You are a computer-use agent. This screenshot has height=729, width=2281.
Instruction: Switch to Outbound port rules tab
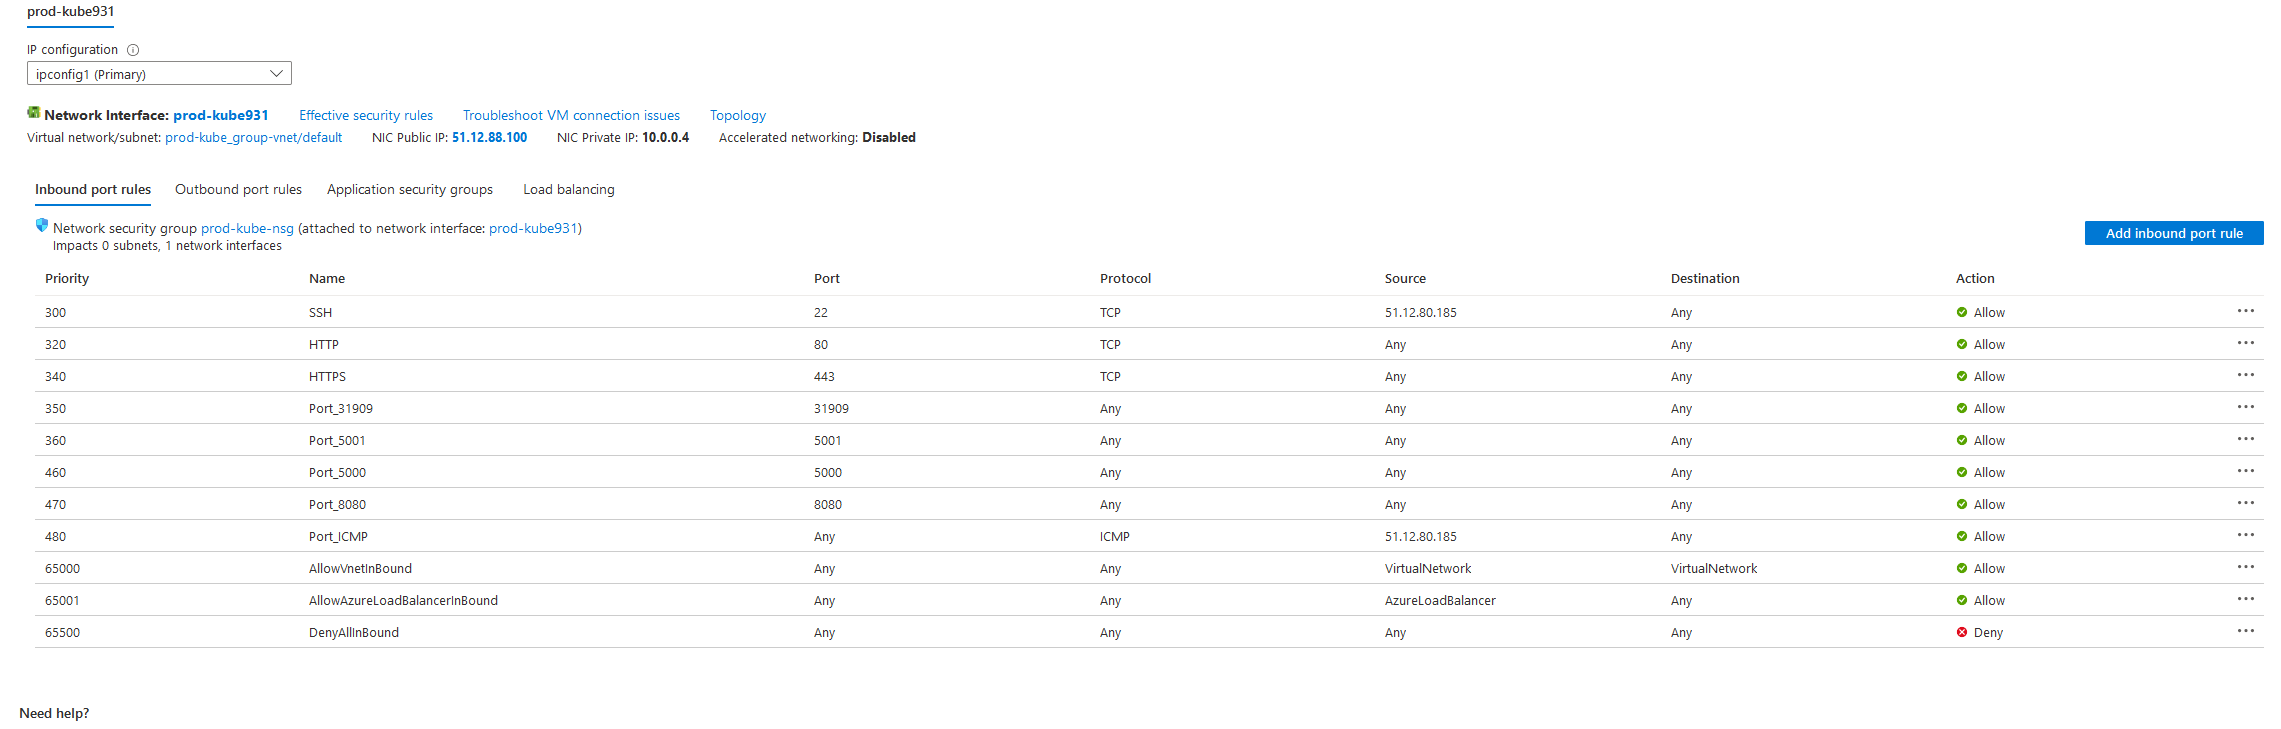[238, 190]
